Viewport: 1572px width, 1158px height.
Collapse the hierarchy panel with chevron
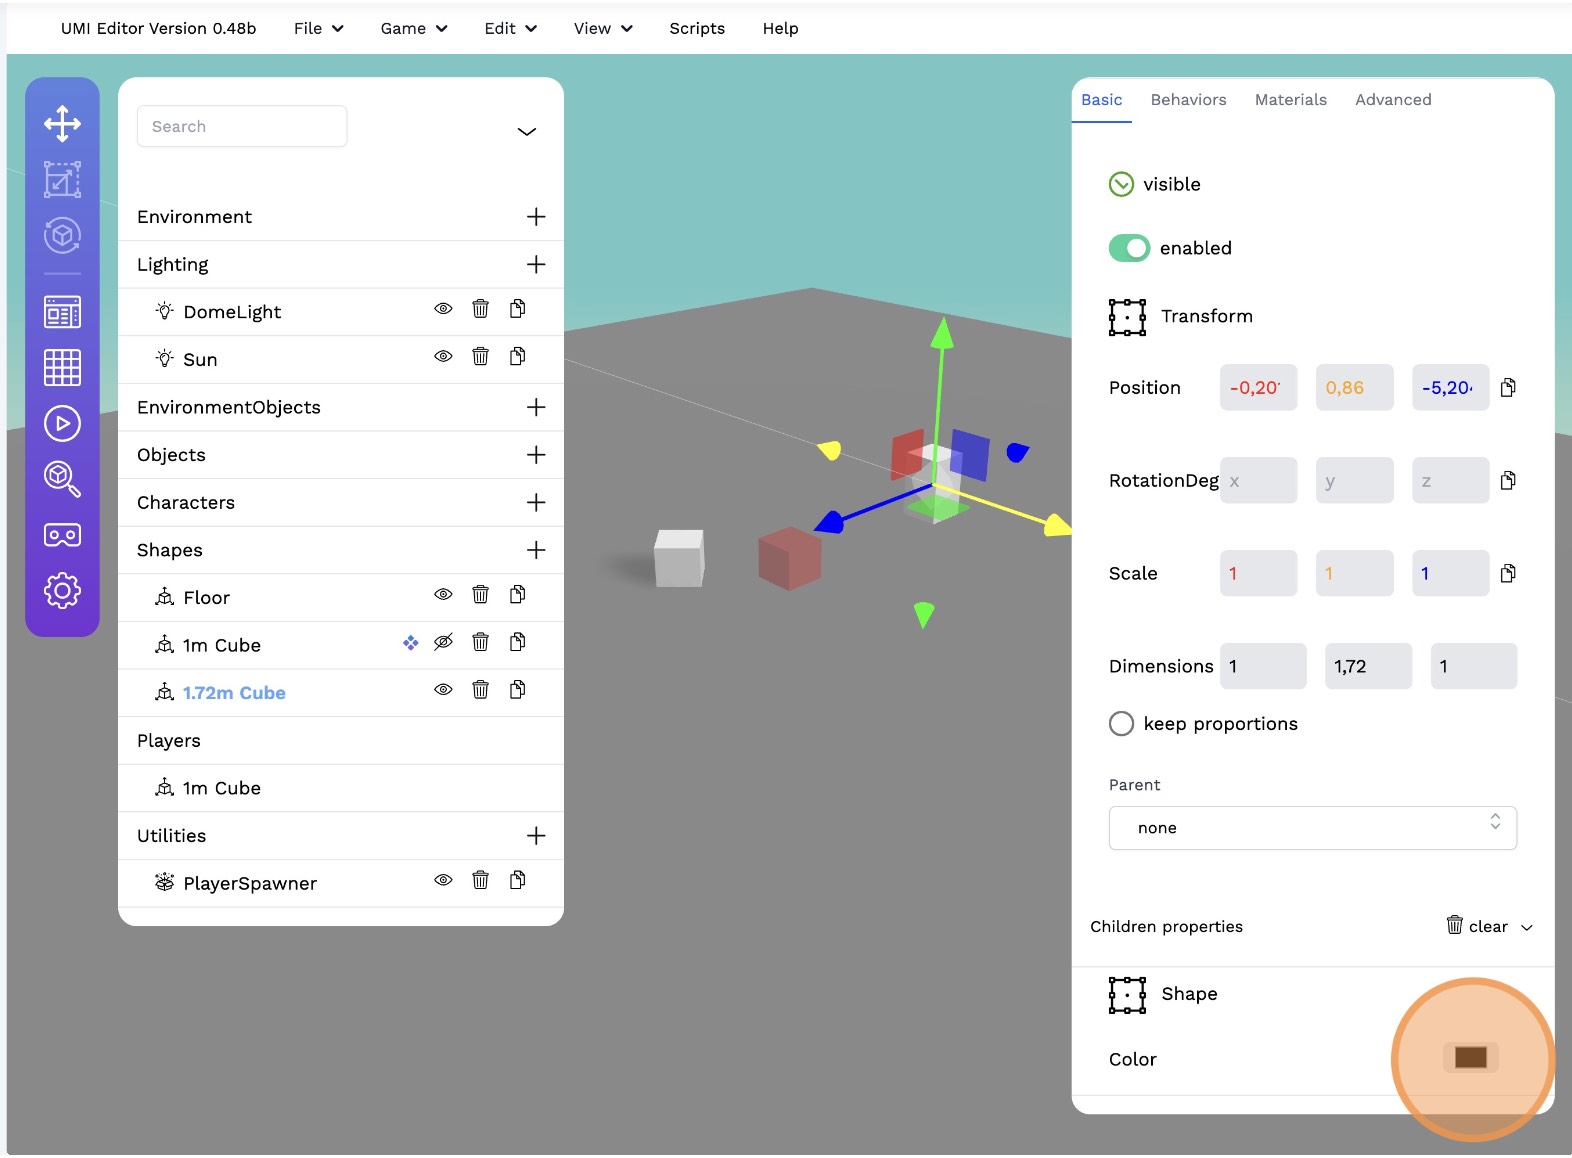click(x=526, y=132)
